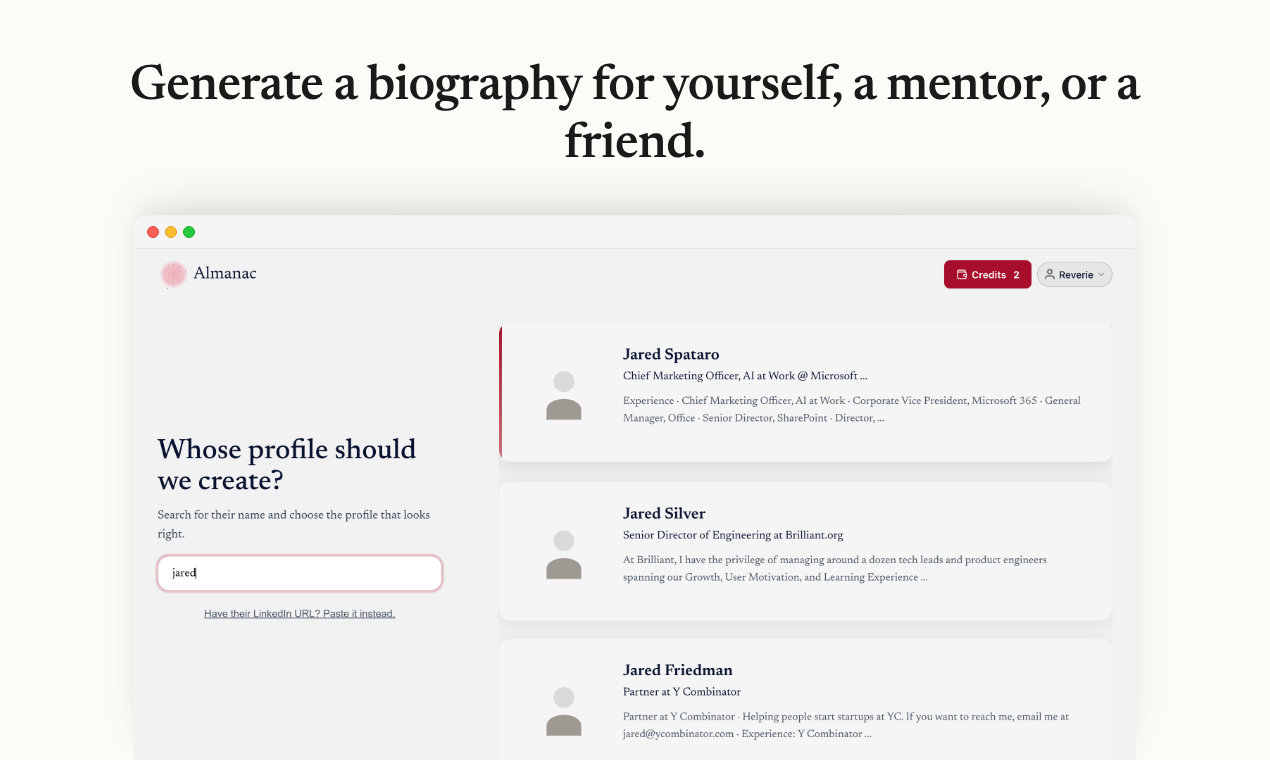Click Silver's Senior Director of Engineering subtitle

click(x=733, y=535)
